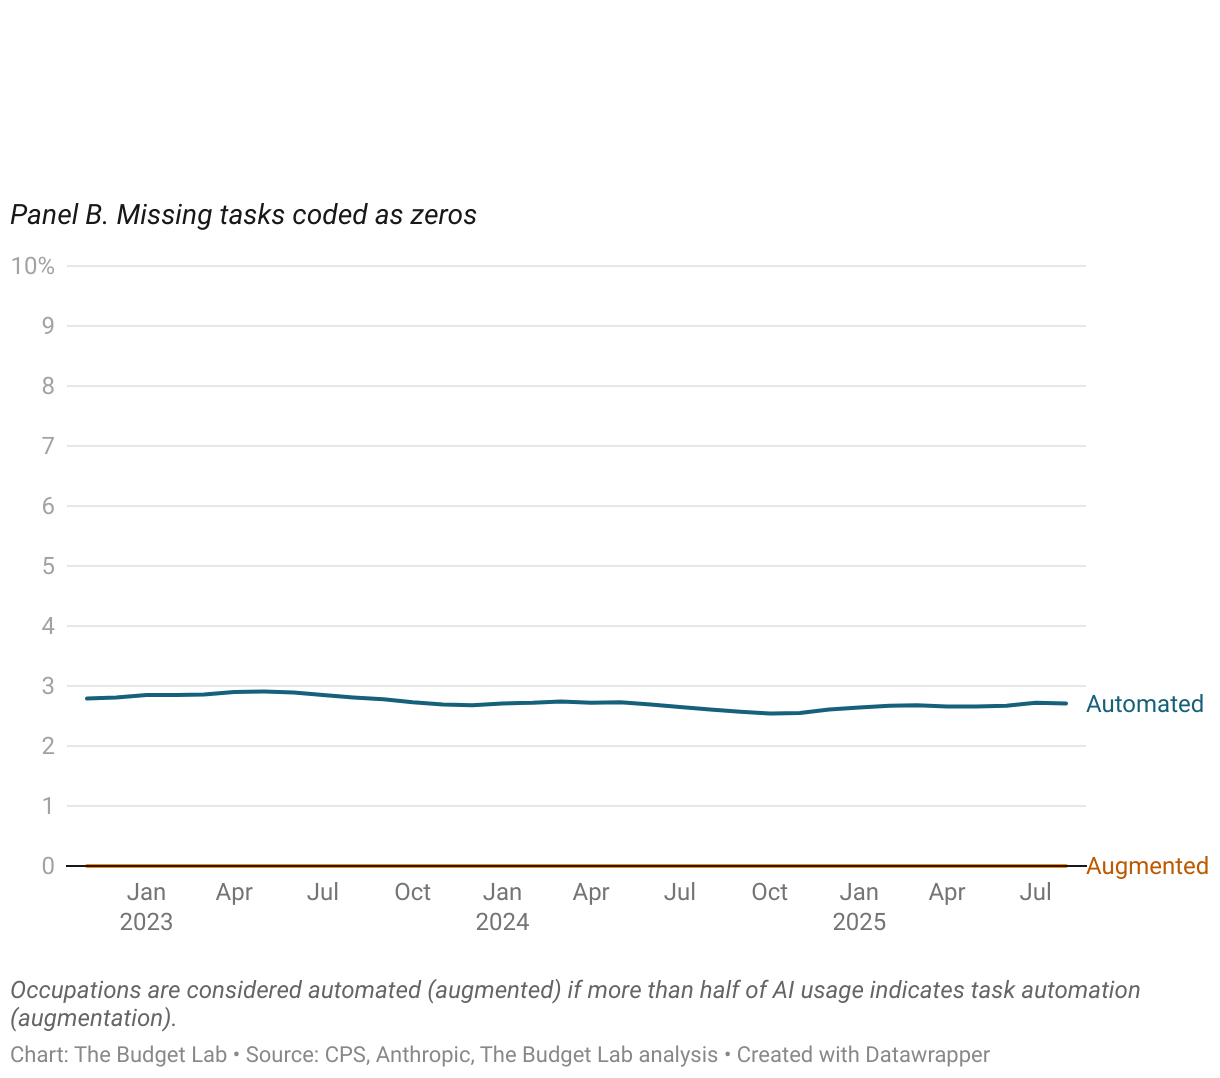Click the 5 y-axis label
Screen dimensions: 1220x1078
pyautogui.click(x=47, y=566)
